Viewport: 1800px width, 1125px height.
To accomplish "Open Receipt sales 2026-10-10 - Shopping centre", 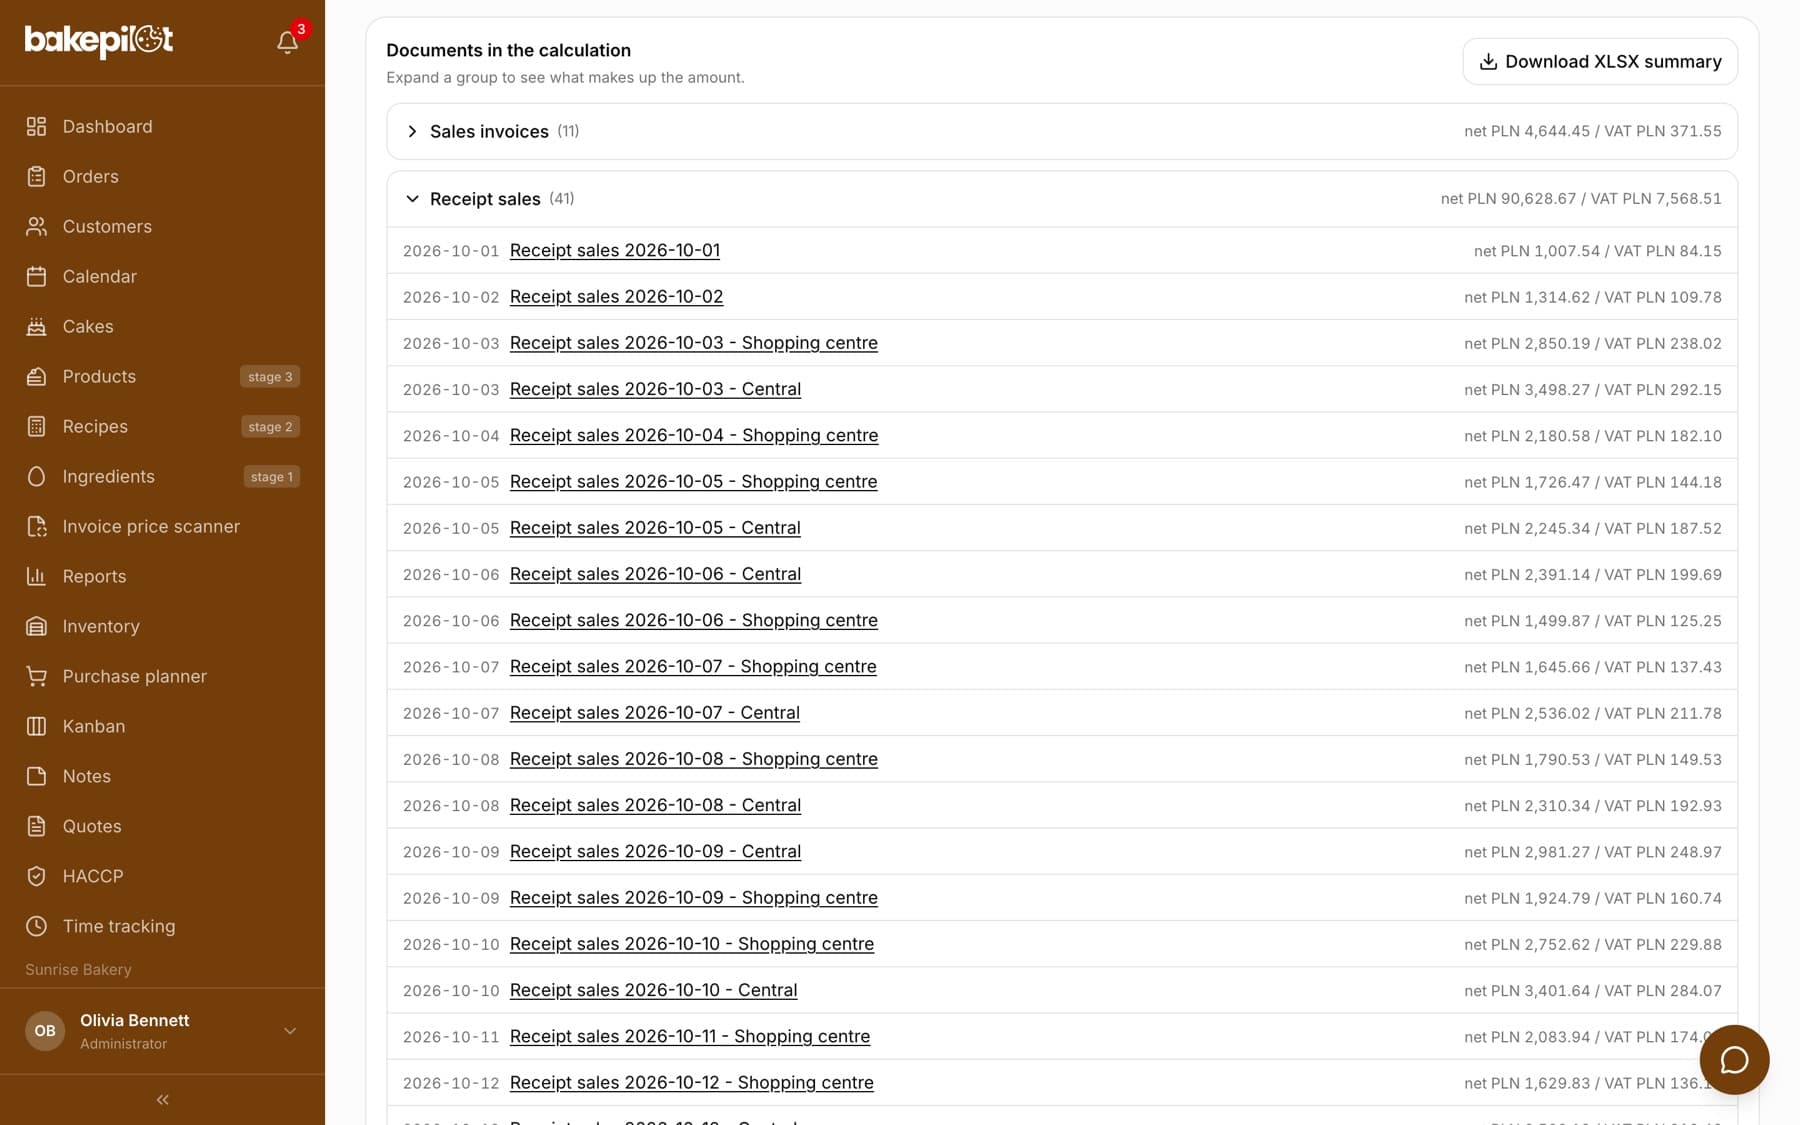I will point(692,944).
